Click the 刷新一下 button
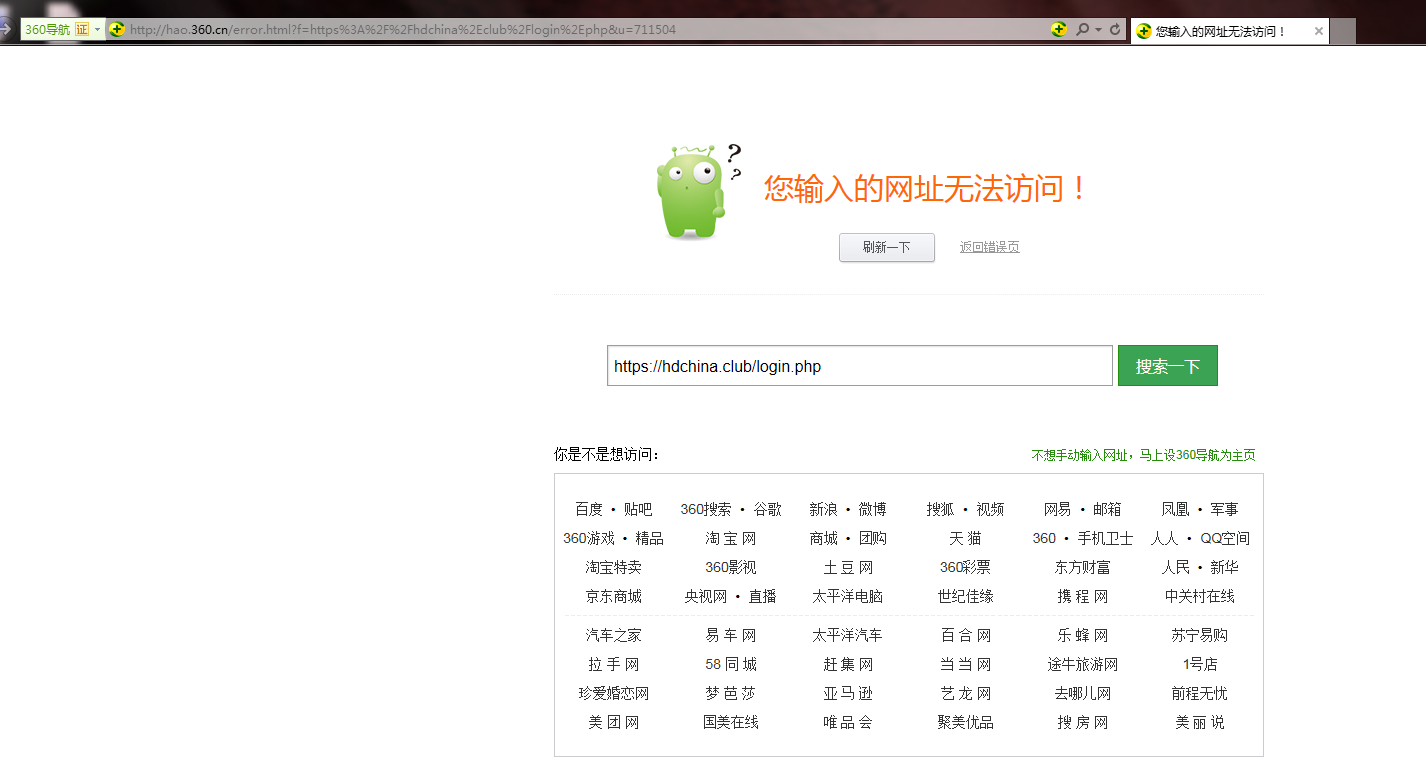Screen dimensions: 1426x780 pos(887,248)
